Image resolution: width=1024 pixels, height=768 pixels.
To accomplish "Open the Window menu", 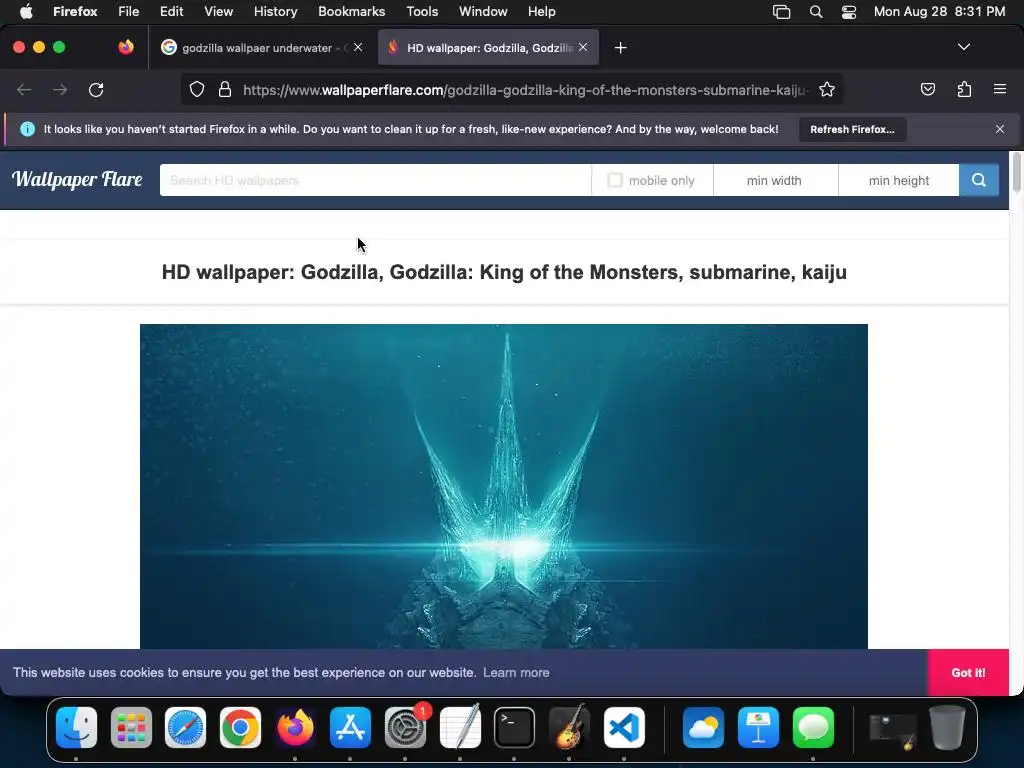I will (483, 11).
